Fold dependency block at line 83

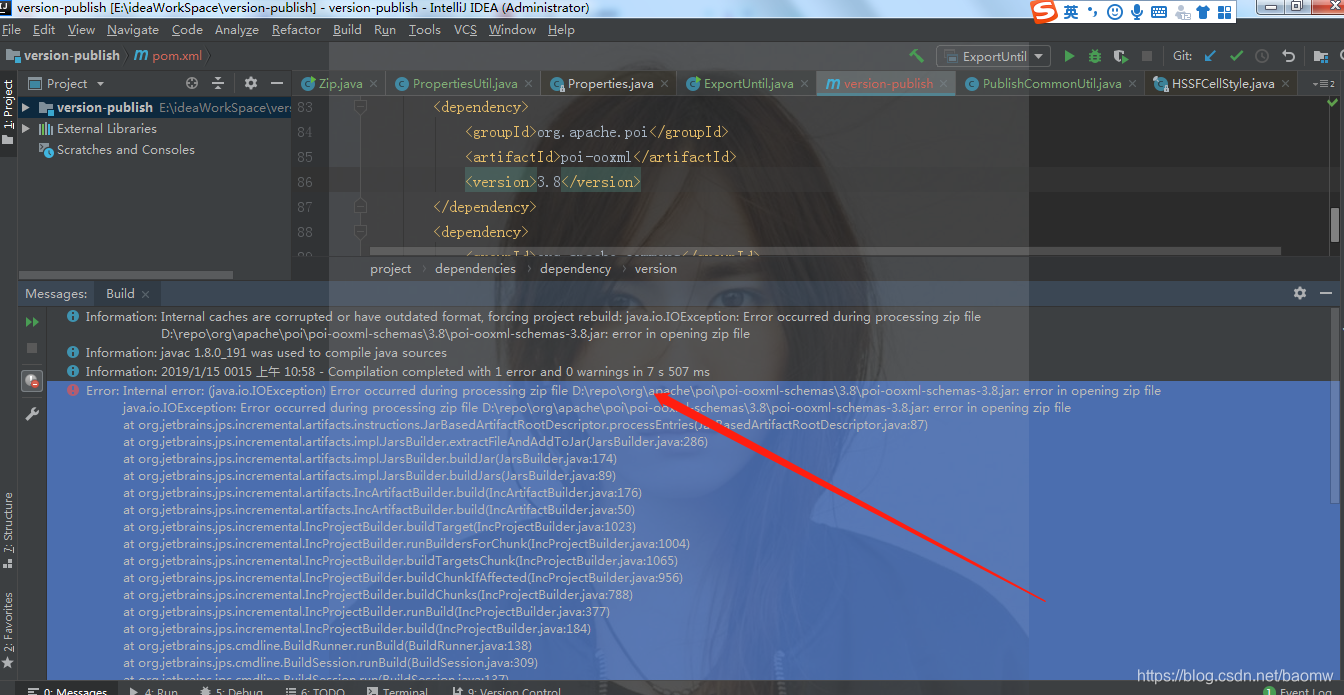[360, 106]
